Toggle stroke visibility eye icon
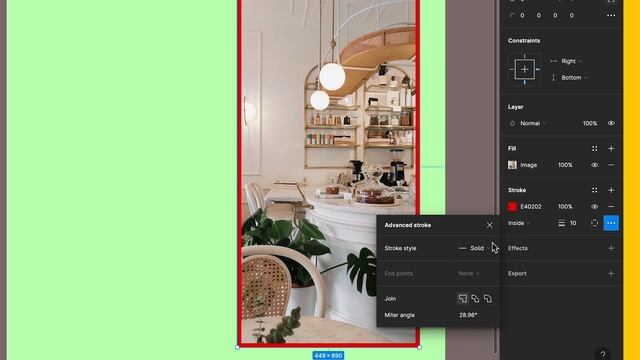The image size is (640, 360). pos(594,207)
